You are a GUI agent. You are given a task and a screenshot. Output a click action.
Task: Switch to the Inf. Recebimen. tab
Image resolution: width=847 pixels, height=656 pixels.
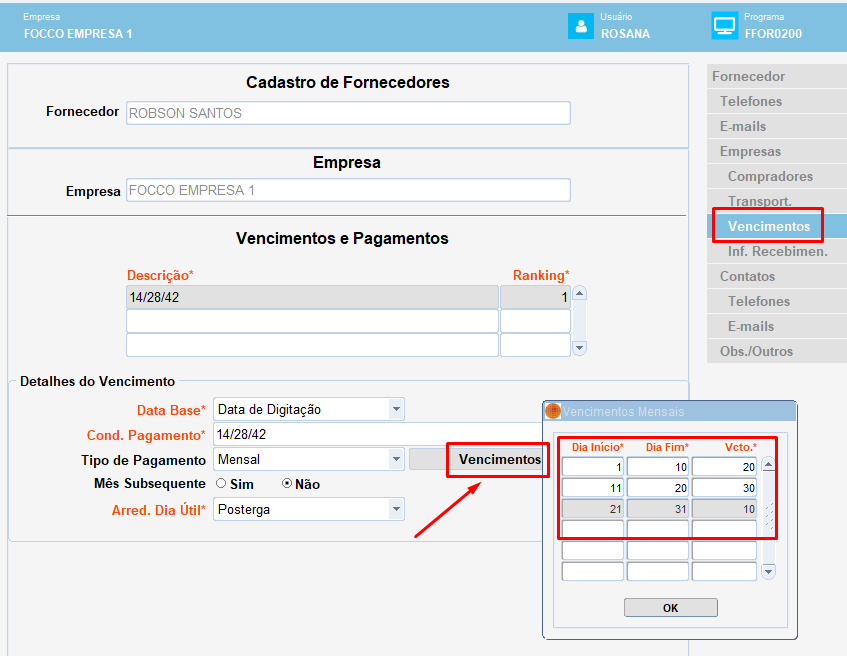777,251
